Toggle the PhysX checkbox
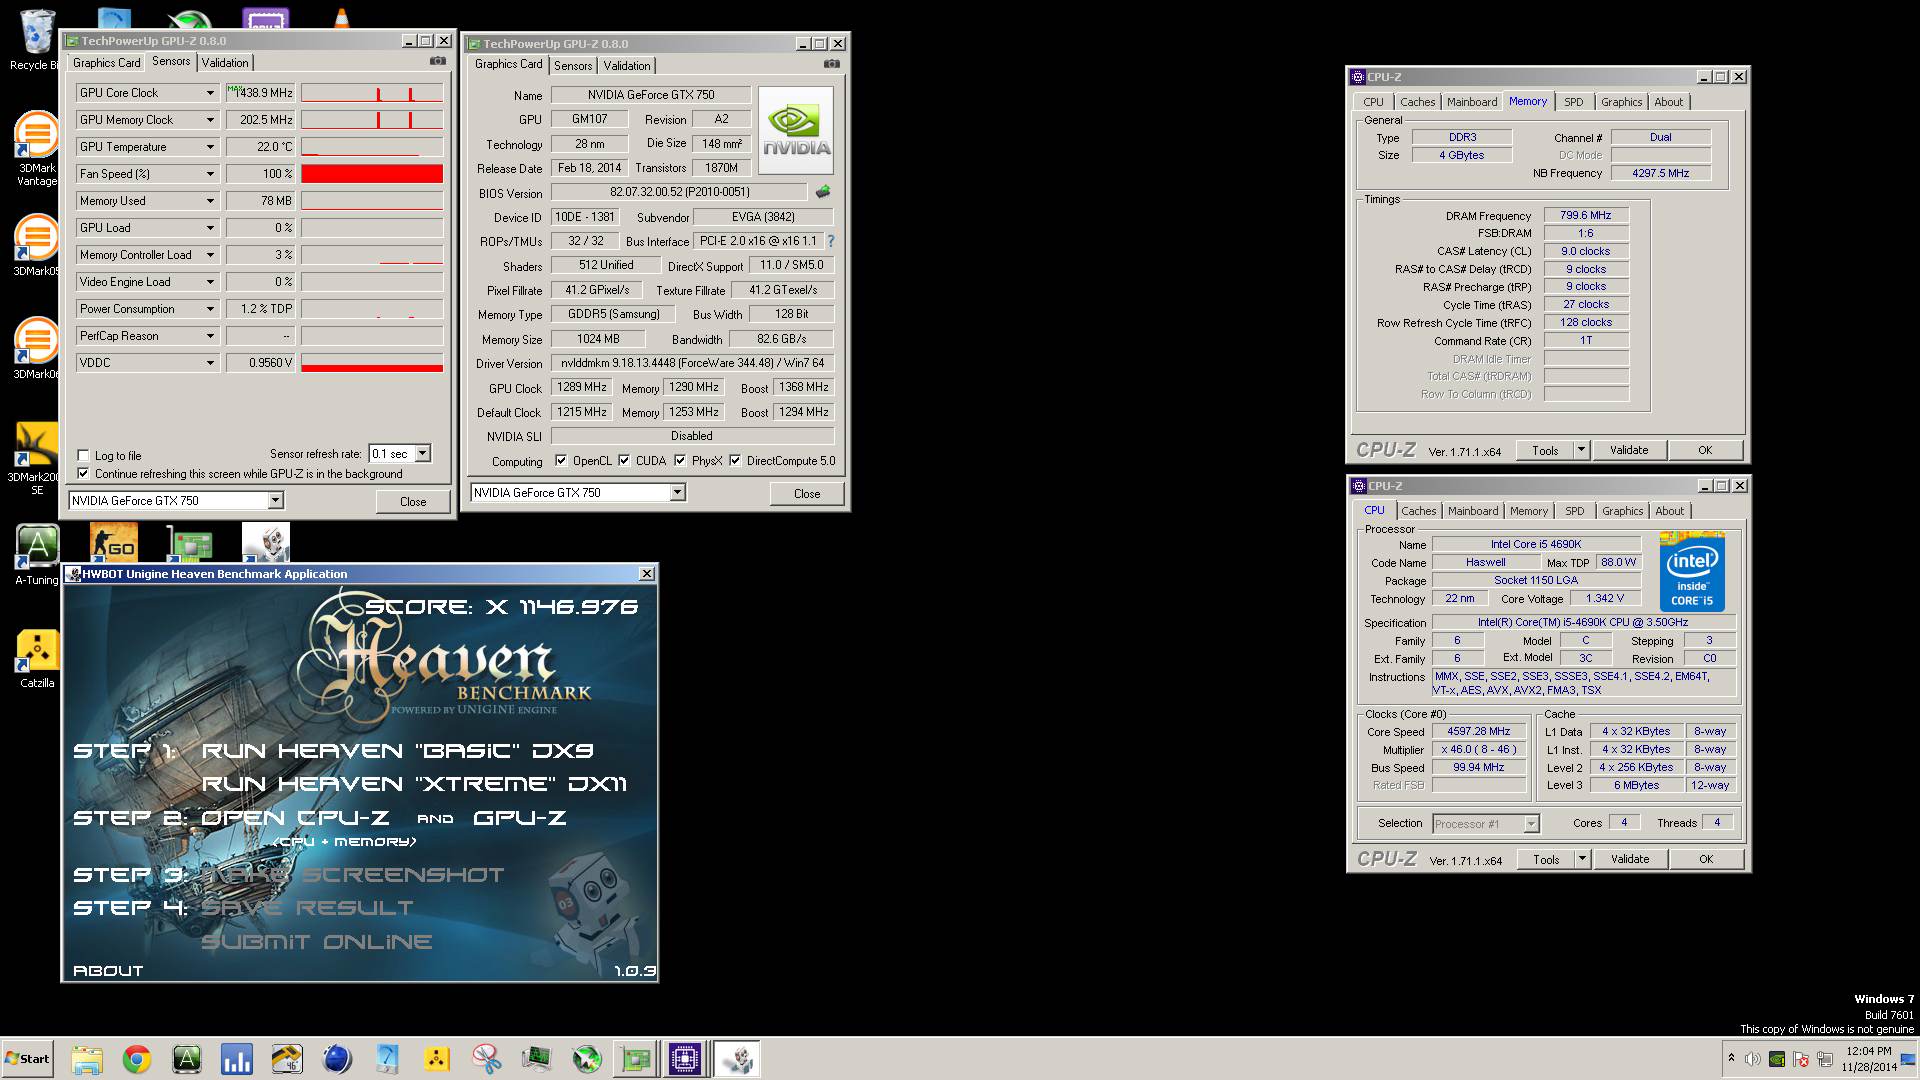1920x1080 pixels. 680,461
